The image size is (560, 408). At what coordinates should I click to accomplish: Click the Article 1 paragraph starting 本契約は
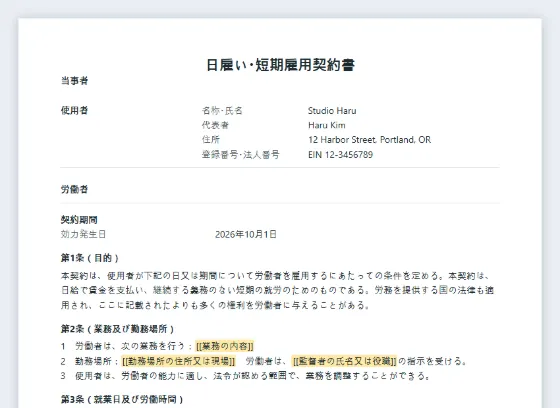[278, 290]
